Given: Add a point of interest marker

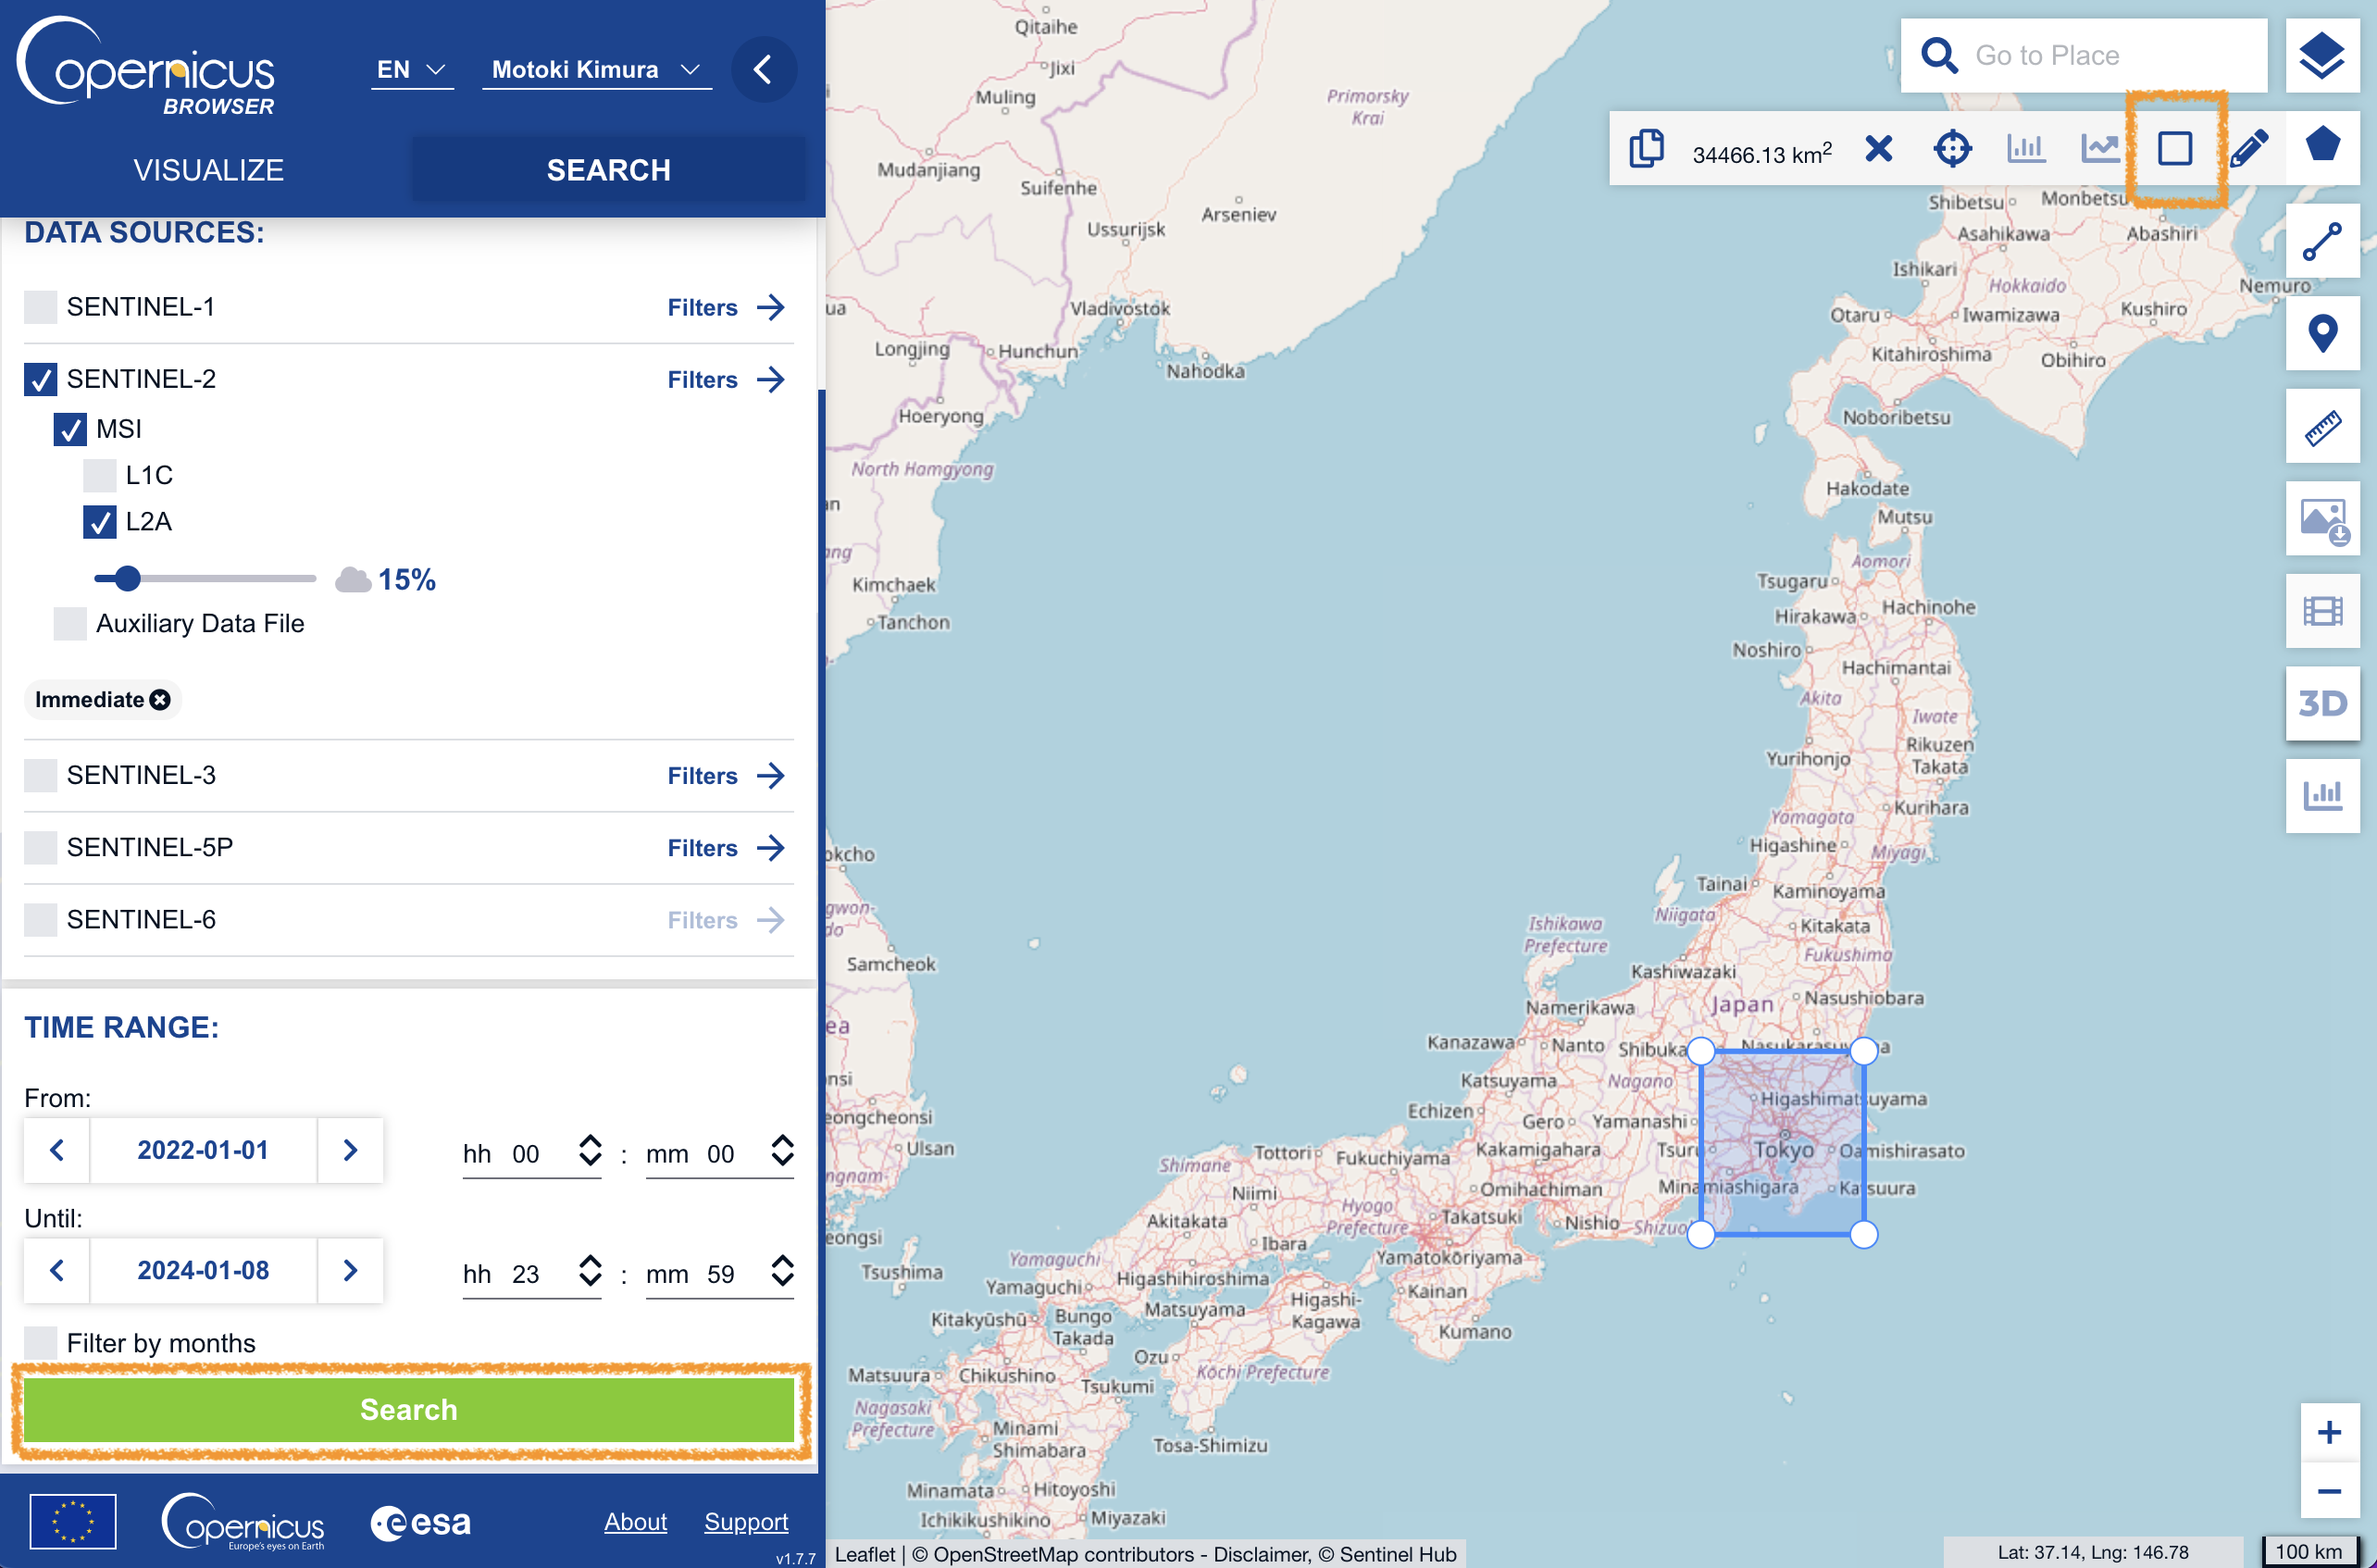Looking at the screenshot, I should [2321, 334].
